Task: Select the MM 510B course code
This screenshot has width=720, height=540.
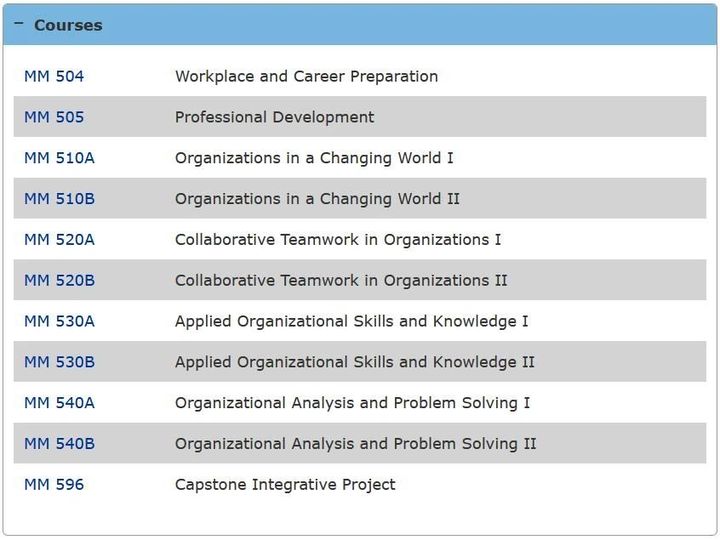Action: coord(59,199)
